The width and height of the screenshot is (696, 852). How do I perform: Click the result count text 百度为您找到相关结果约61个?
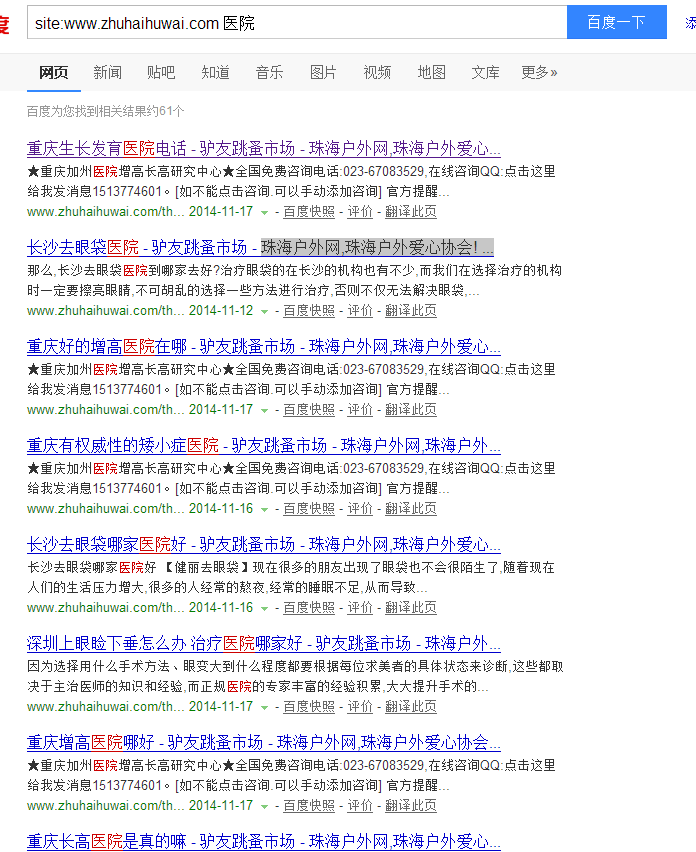pos(105,111)
